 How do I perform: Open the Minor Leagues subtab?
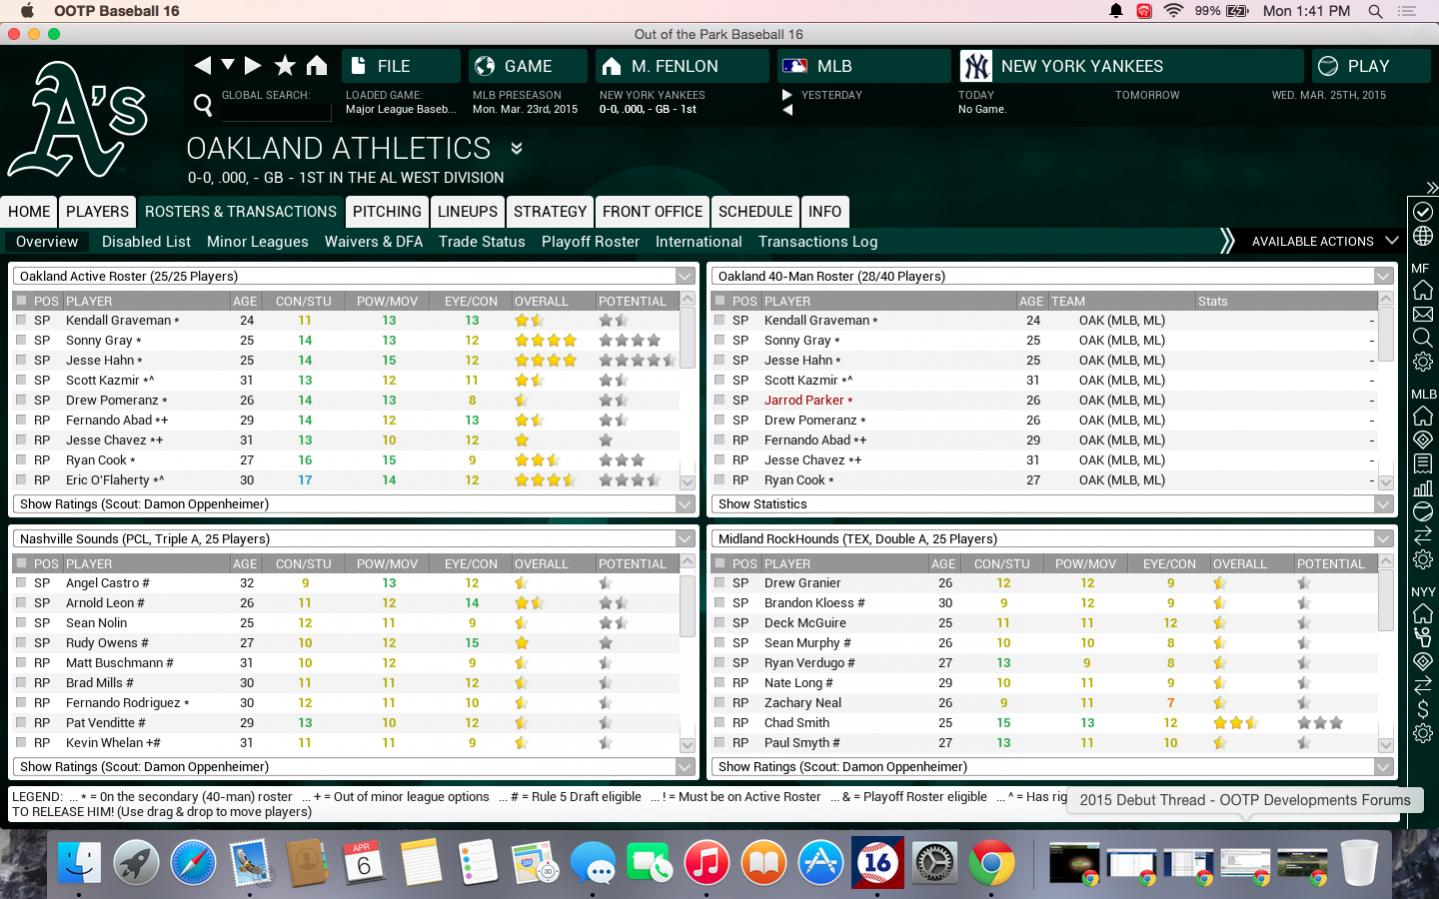258,242
